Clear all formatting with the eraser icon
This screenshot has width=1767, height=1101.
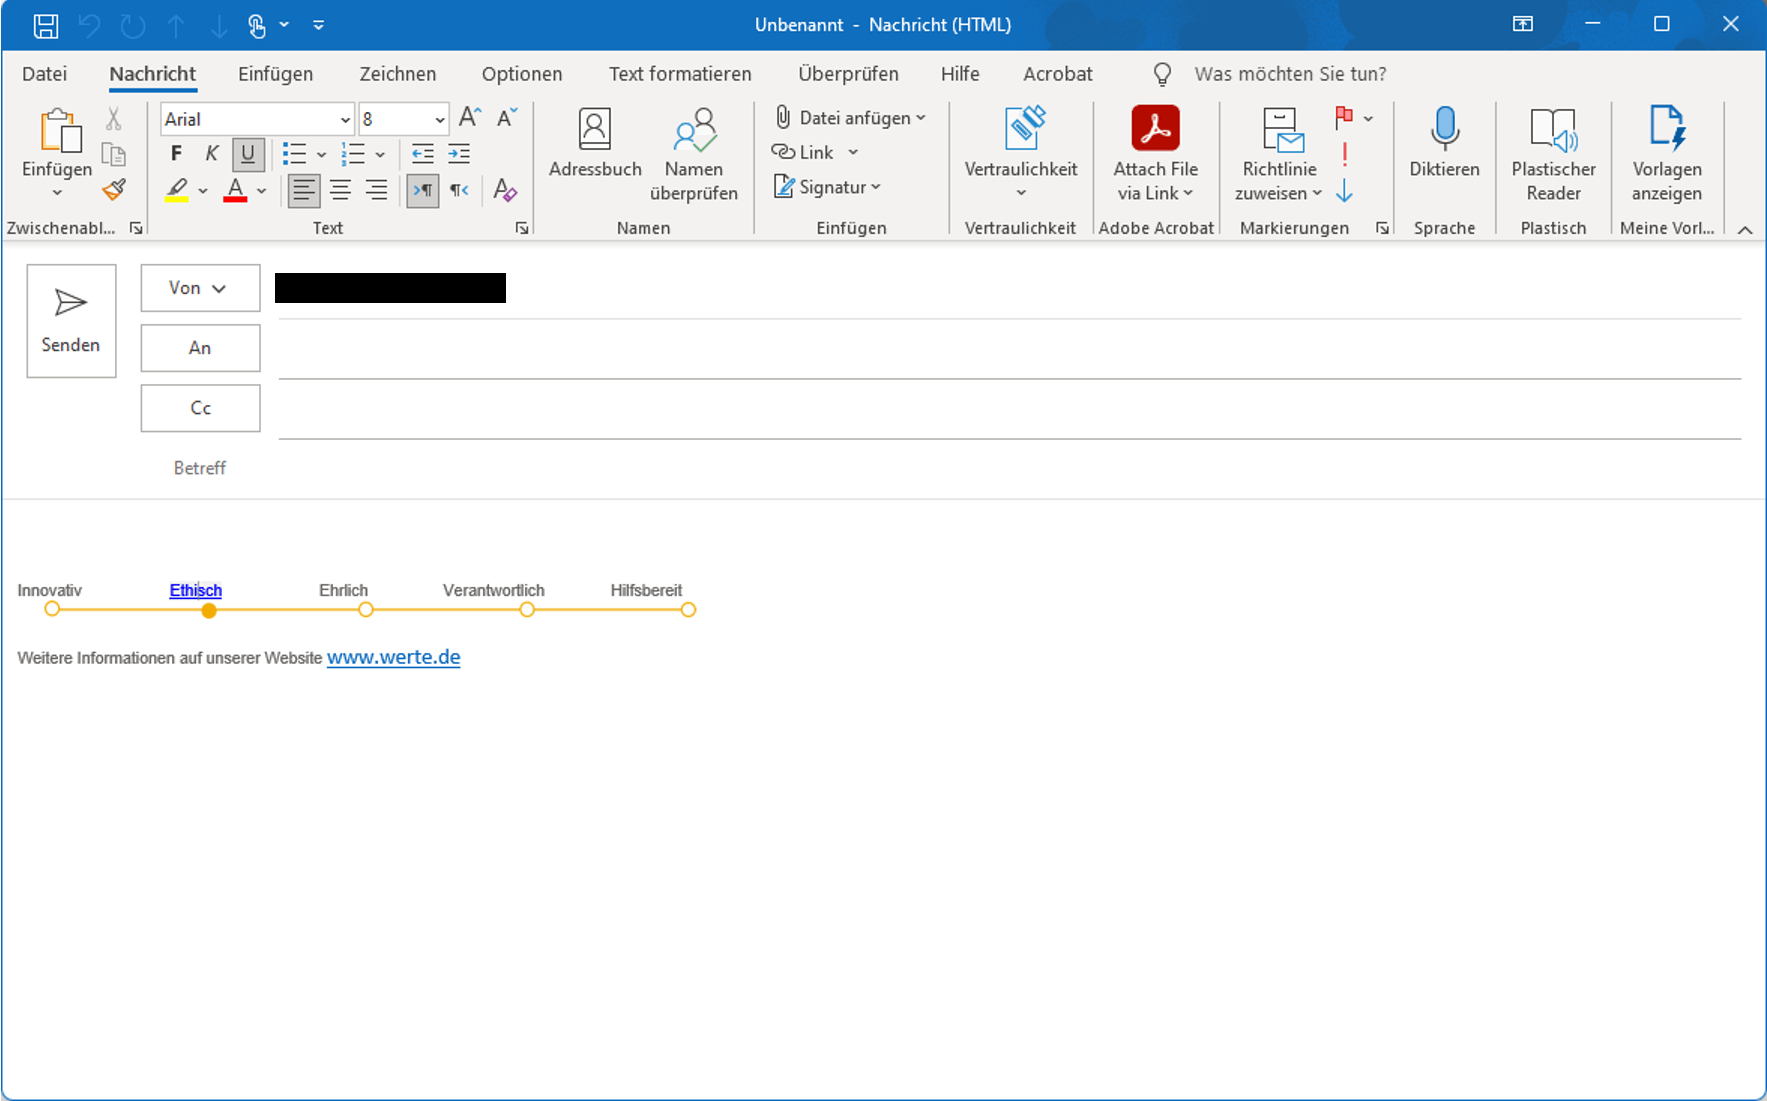point(505,190)
